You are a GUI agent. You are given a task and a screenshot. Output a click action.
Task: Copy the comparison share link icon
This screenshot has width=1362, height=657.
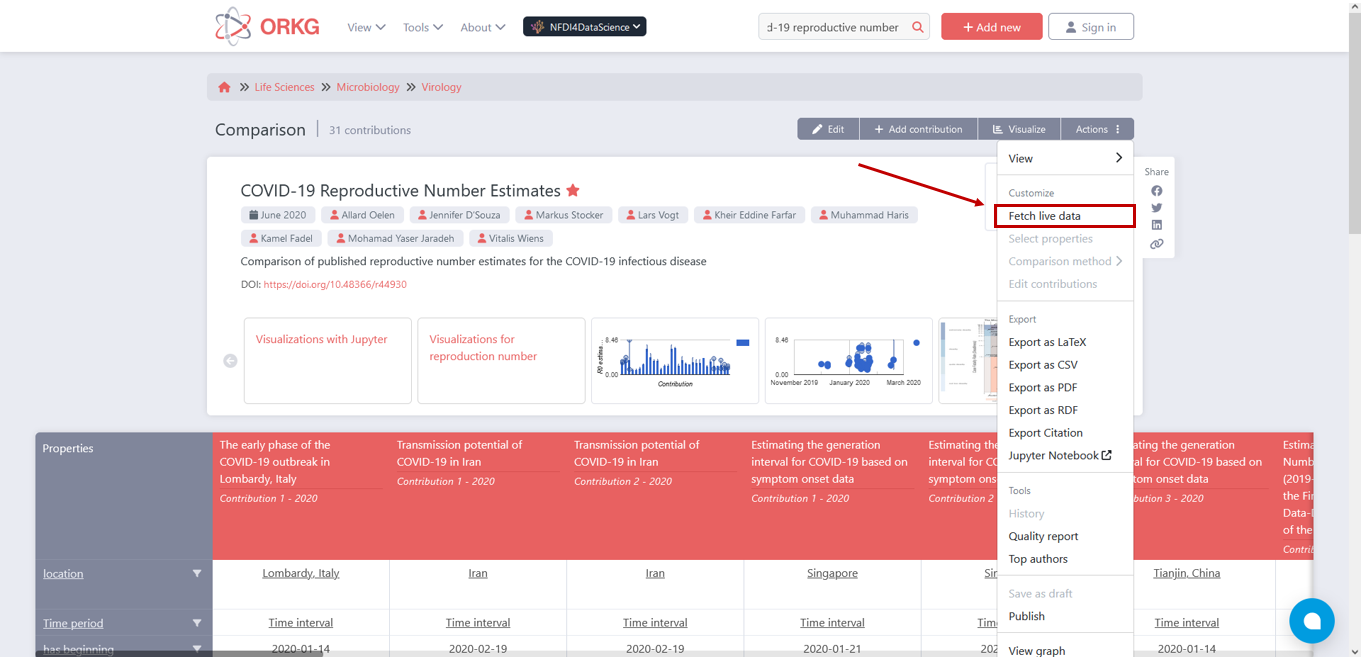(x=1156, y=243)
